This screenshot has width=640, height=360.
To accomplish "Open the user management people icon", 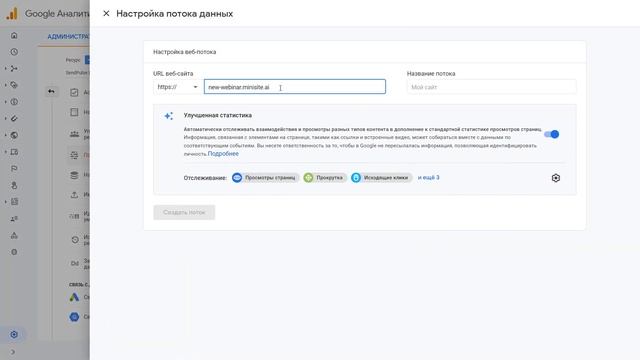I will tap(74, 134).
